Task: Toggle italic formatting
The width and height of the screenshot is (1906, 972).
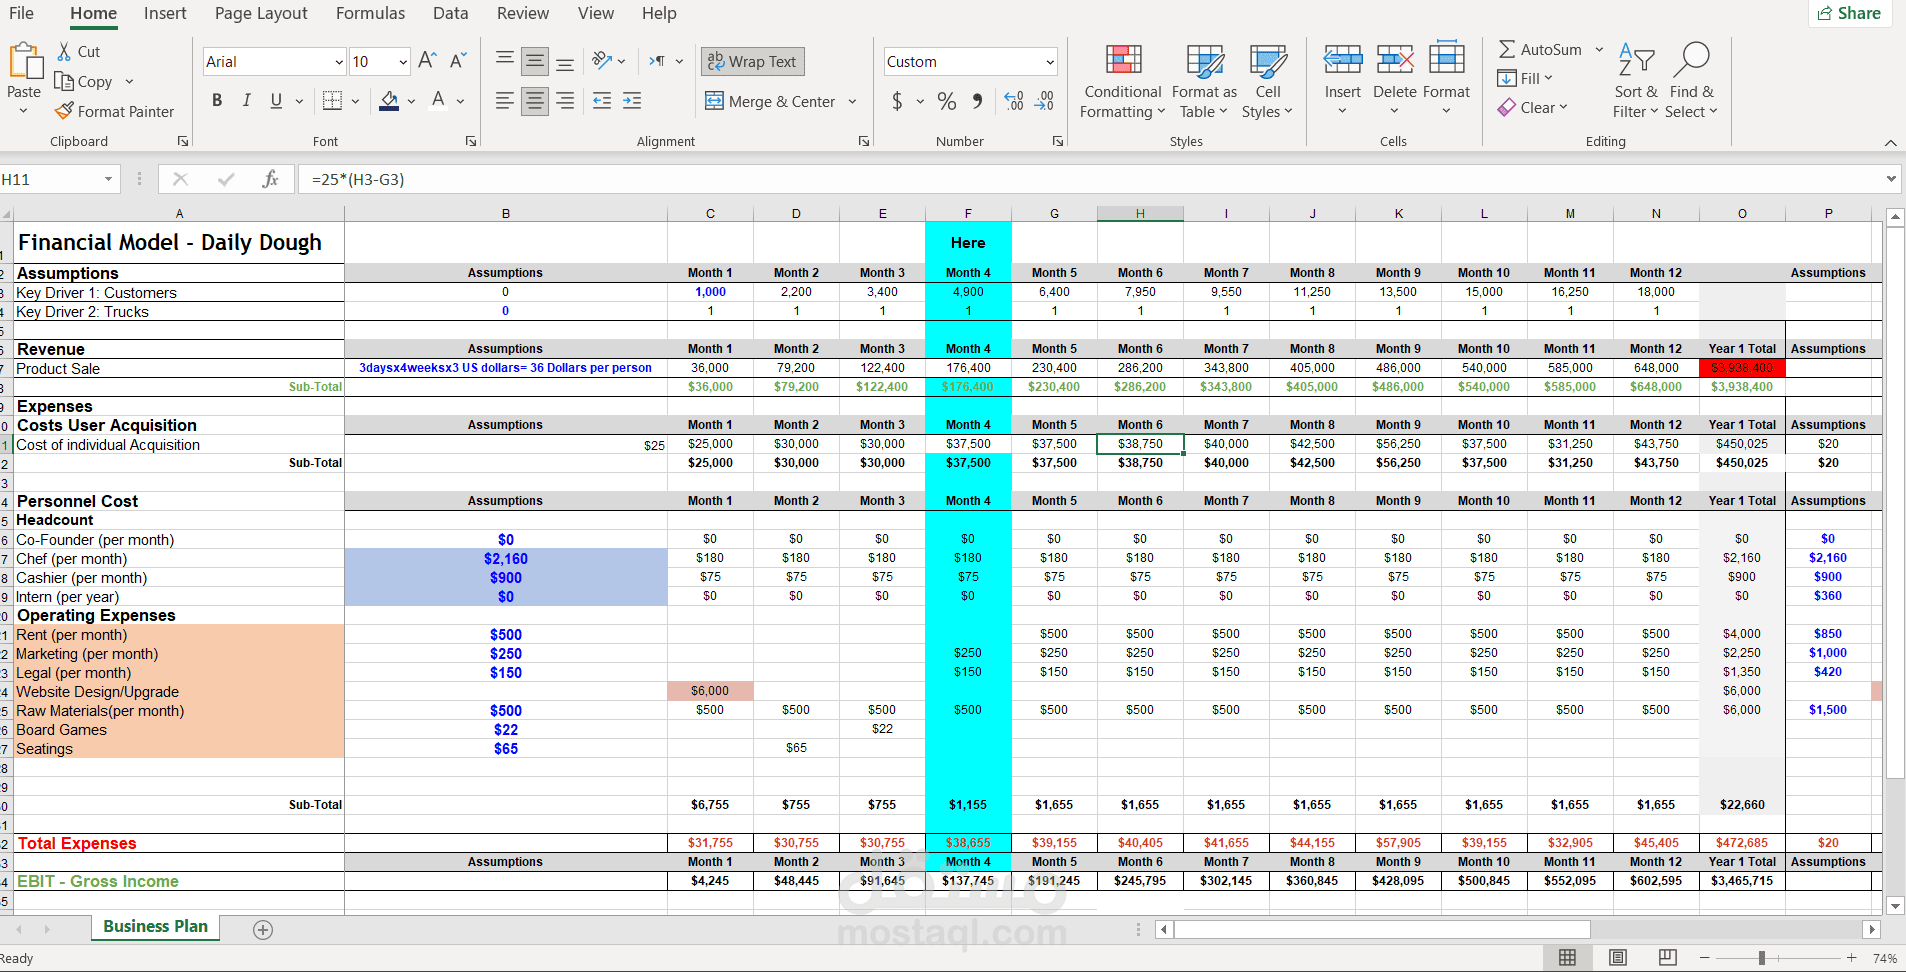Action: coord(246,100)
